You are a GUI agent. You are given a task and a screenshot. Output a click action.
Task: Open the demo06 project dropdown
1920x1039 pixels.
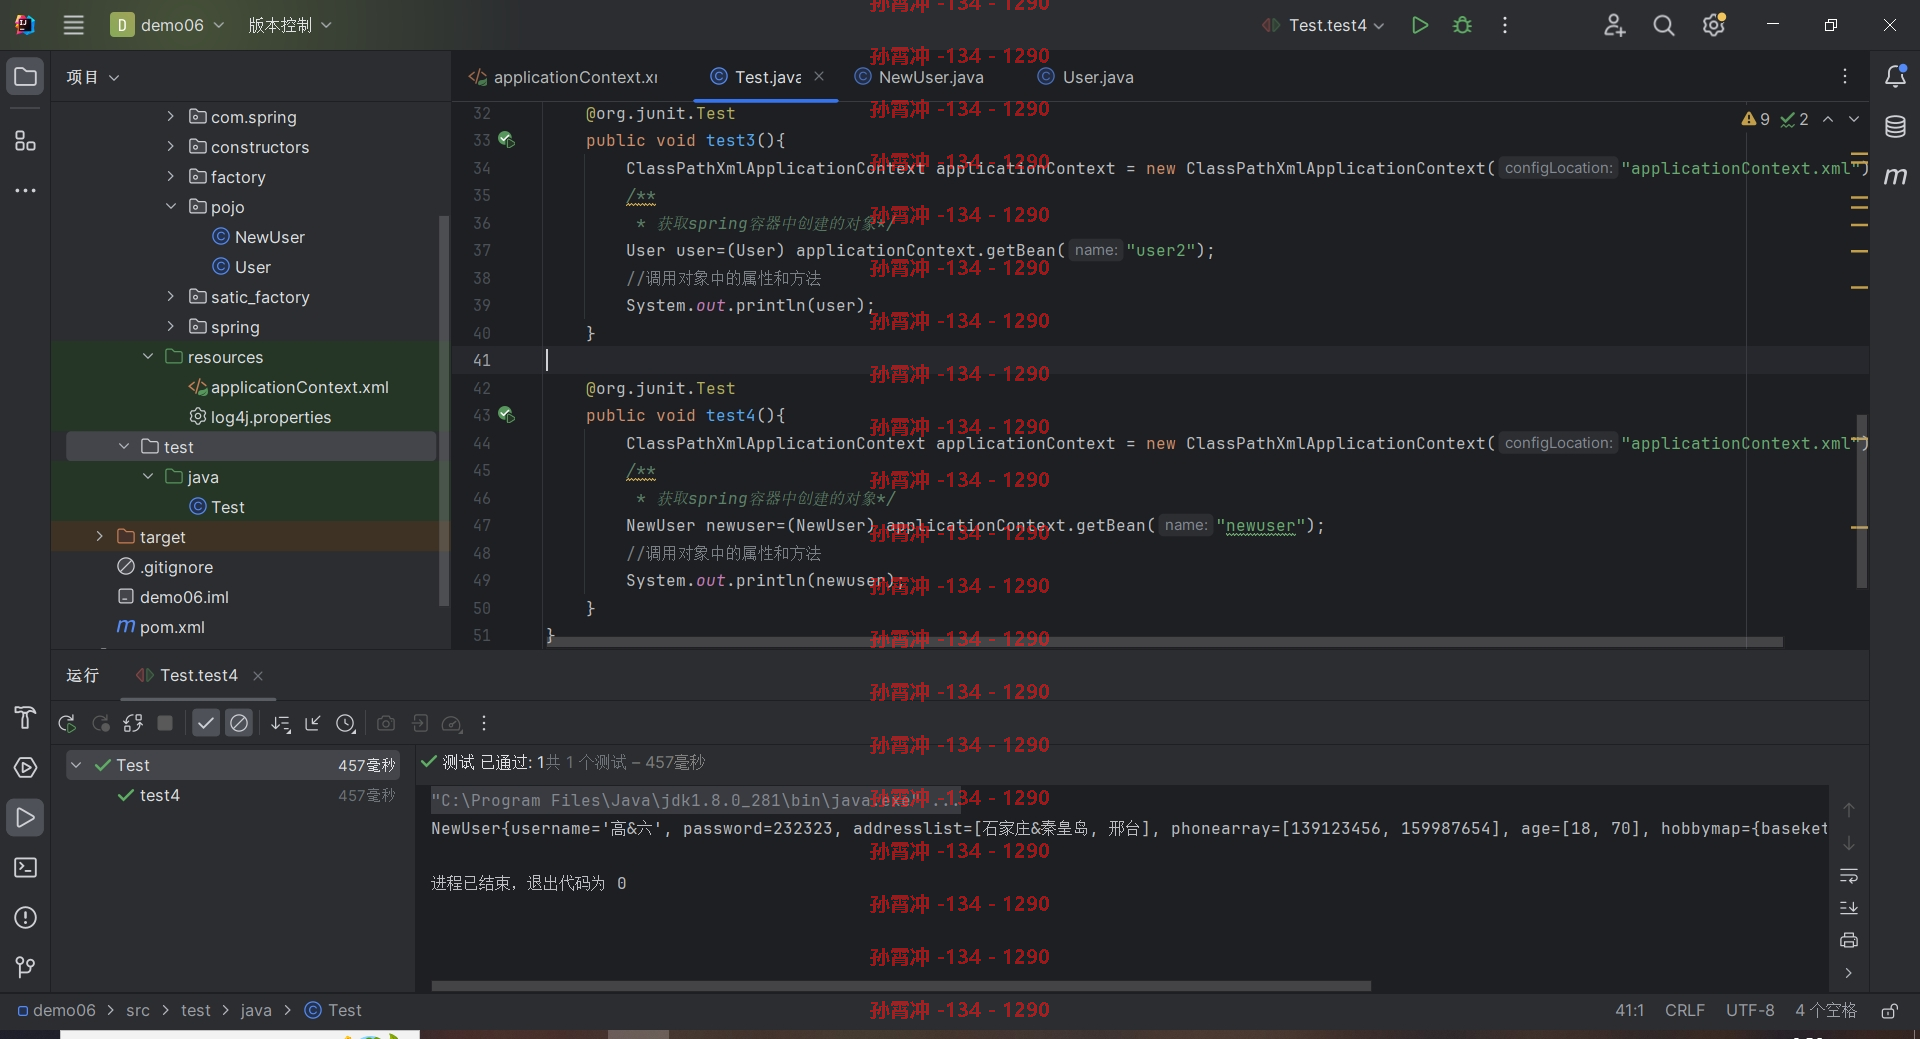point(168,25)
